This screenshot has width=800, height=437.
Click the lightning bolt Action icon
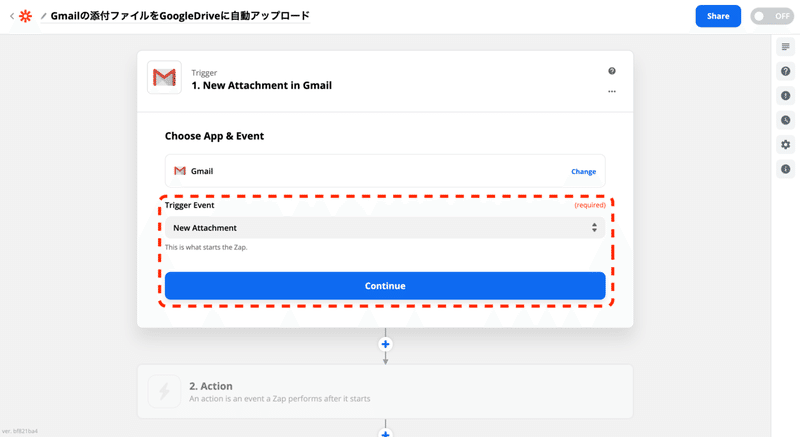(x=164, y=392)
